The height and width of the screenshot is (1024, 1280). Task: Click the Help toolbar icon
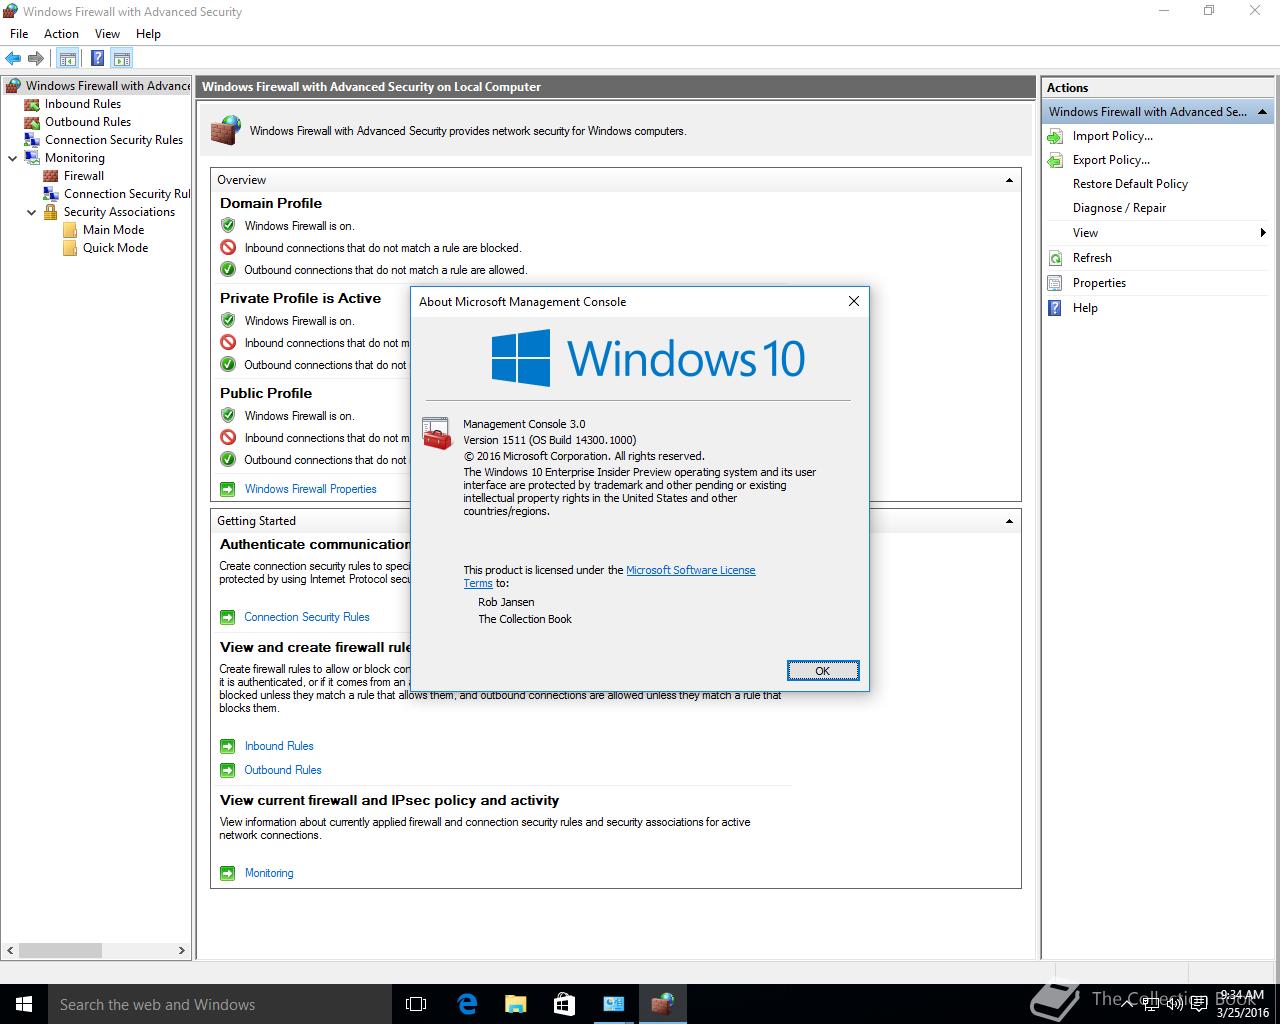click(97, 59)
